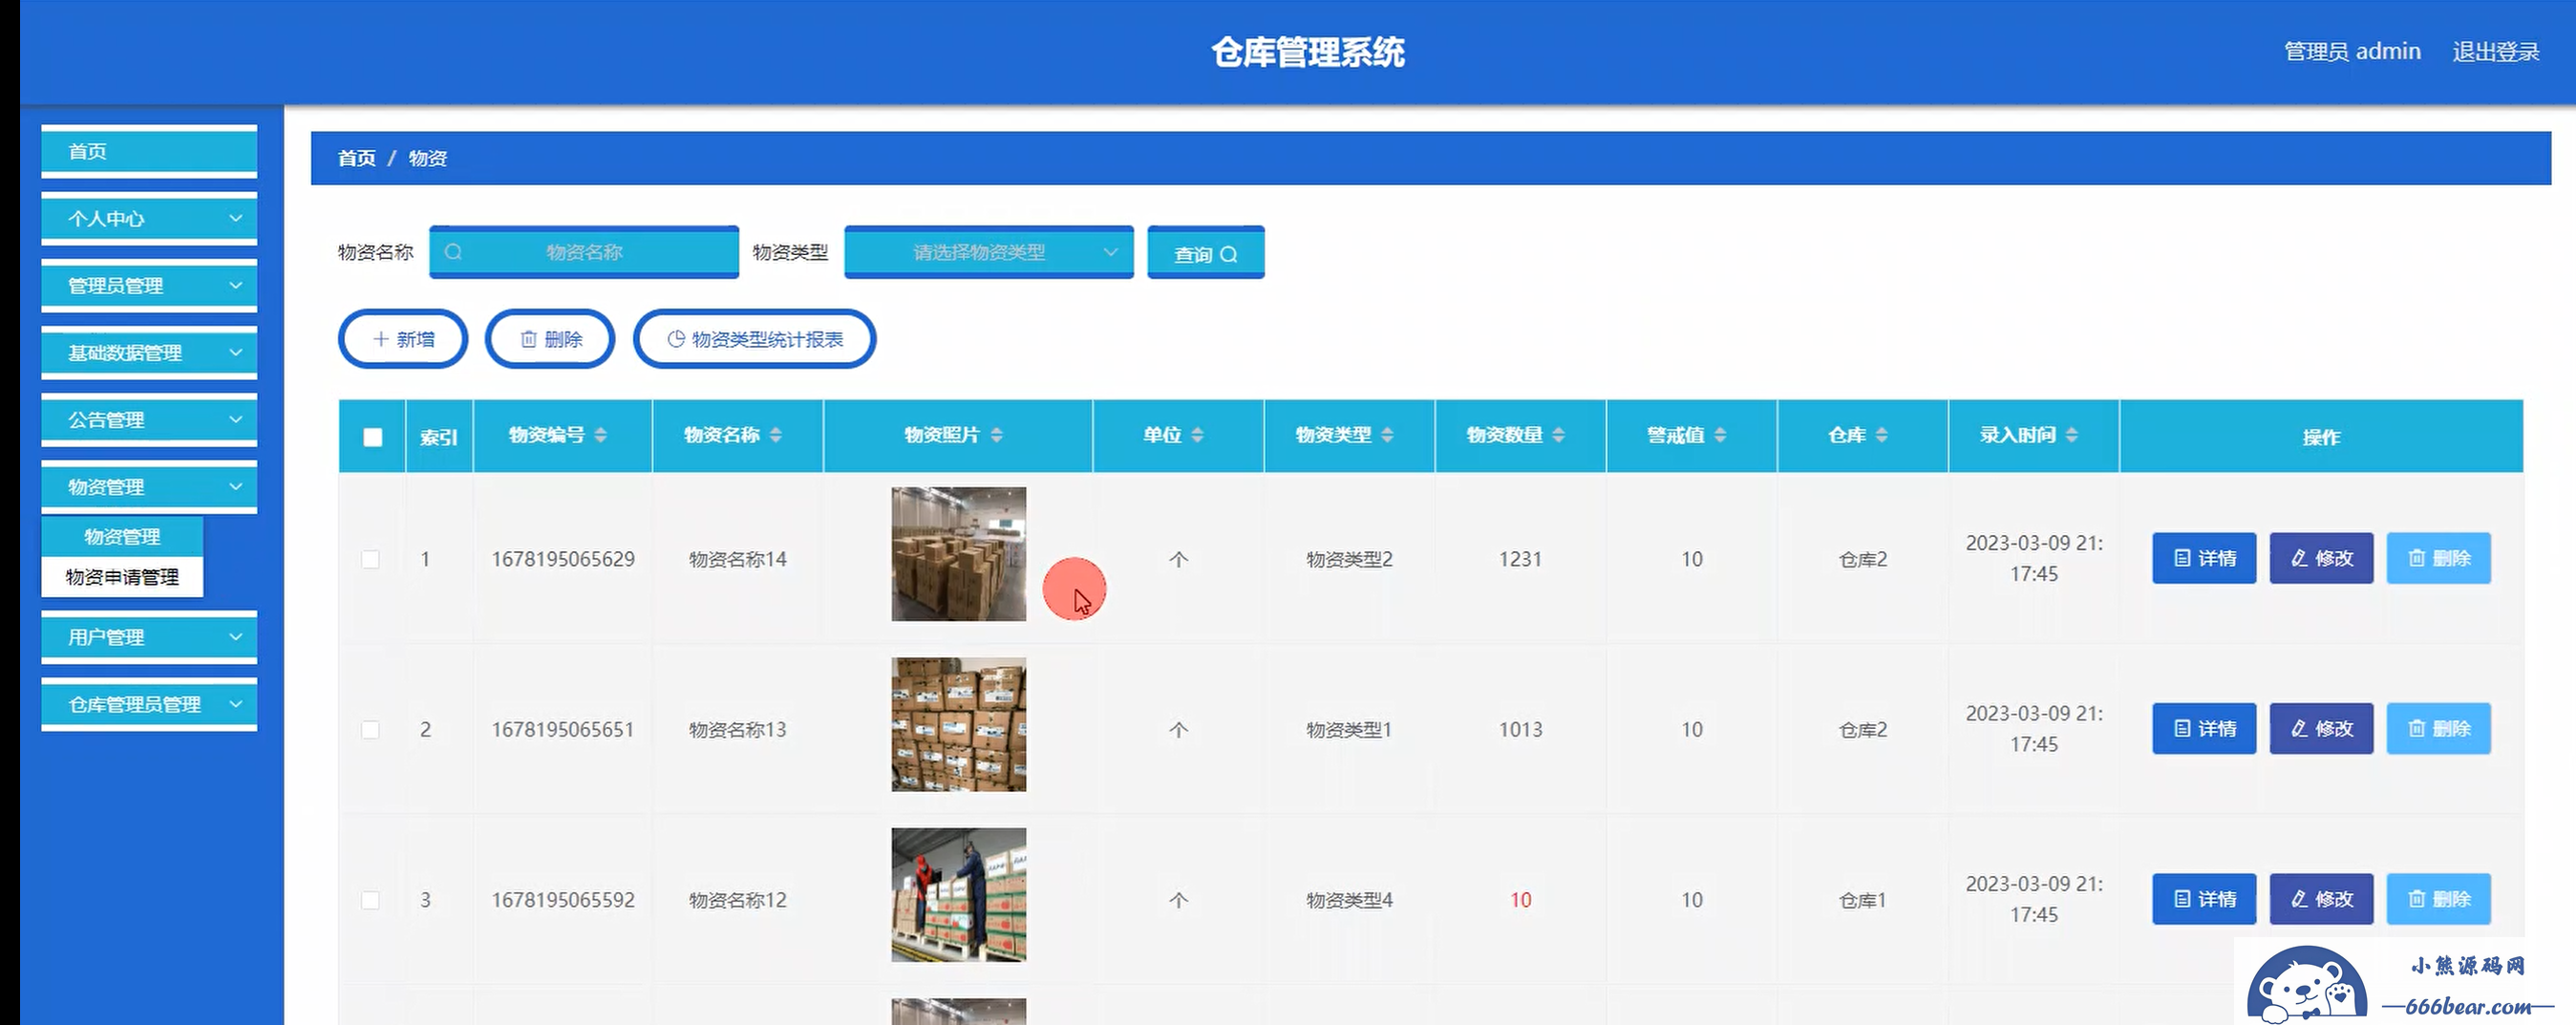Click 删除 for 物资名称13
The width and height of the screenshot is (2576, 1025).
click(x=2438, y=728)
